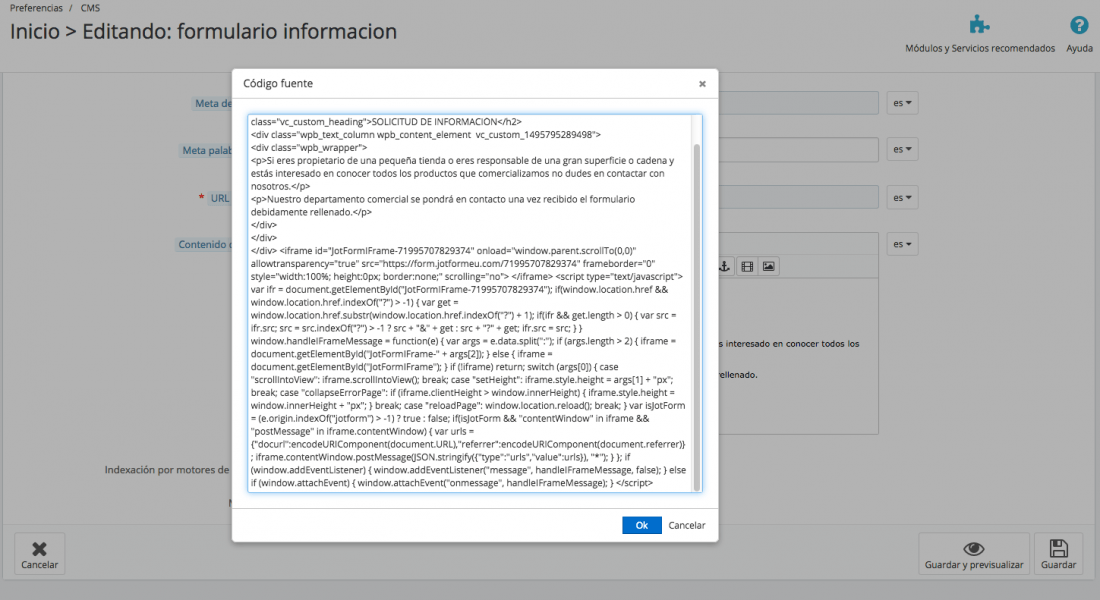Go to Preferencias in the breadcrumb
1100x600 pixels.
point(36,8)
